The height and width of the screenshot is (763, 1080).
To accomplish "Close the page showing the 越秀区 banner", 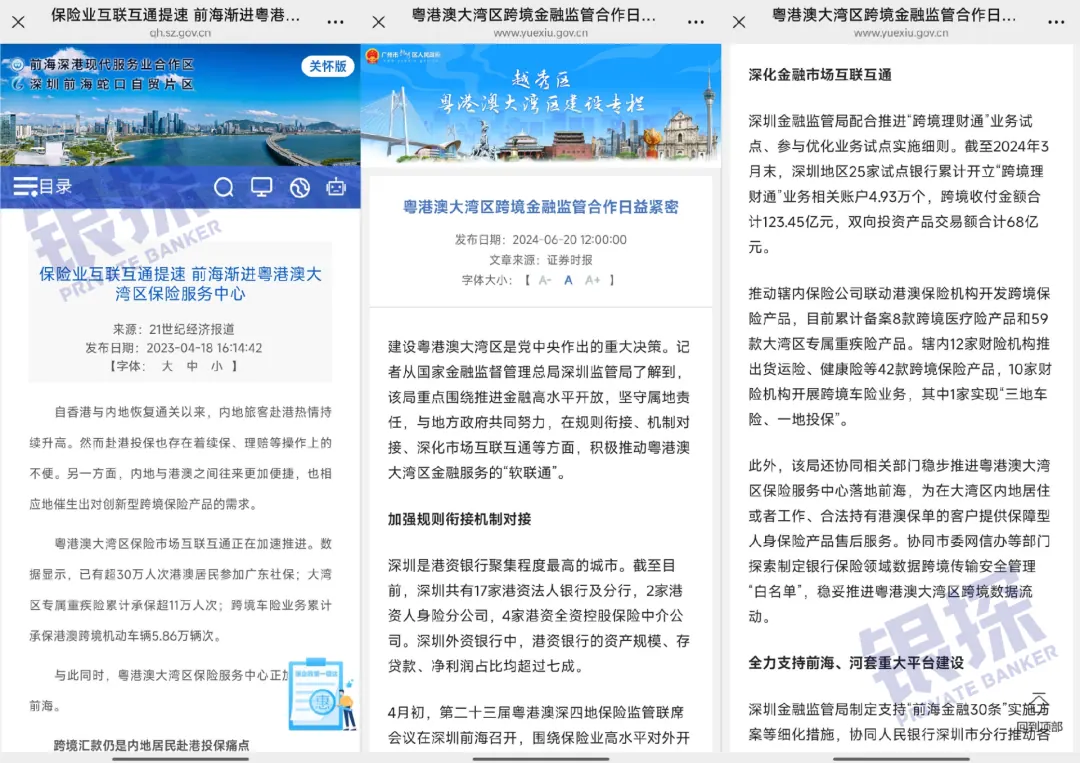I will [379, 22].
